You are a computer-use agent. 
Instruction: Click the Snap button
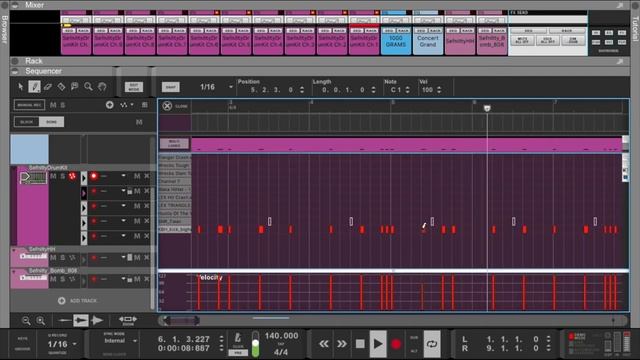[x=171, y=87]
